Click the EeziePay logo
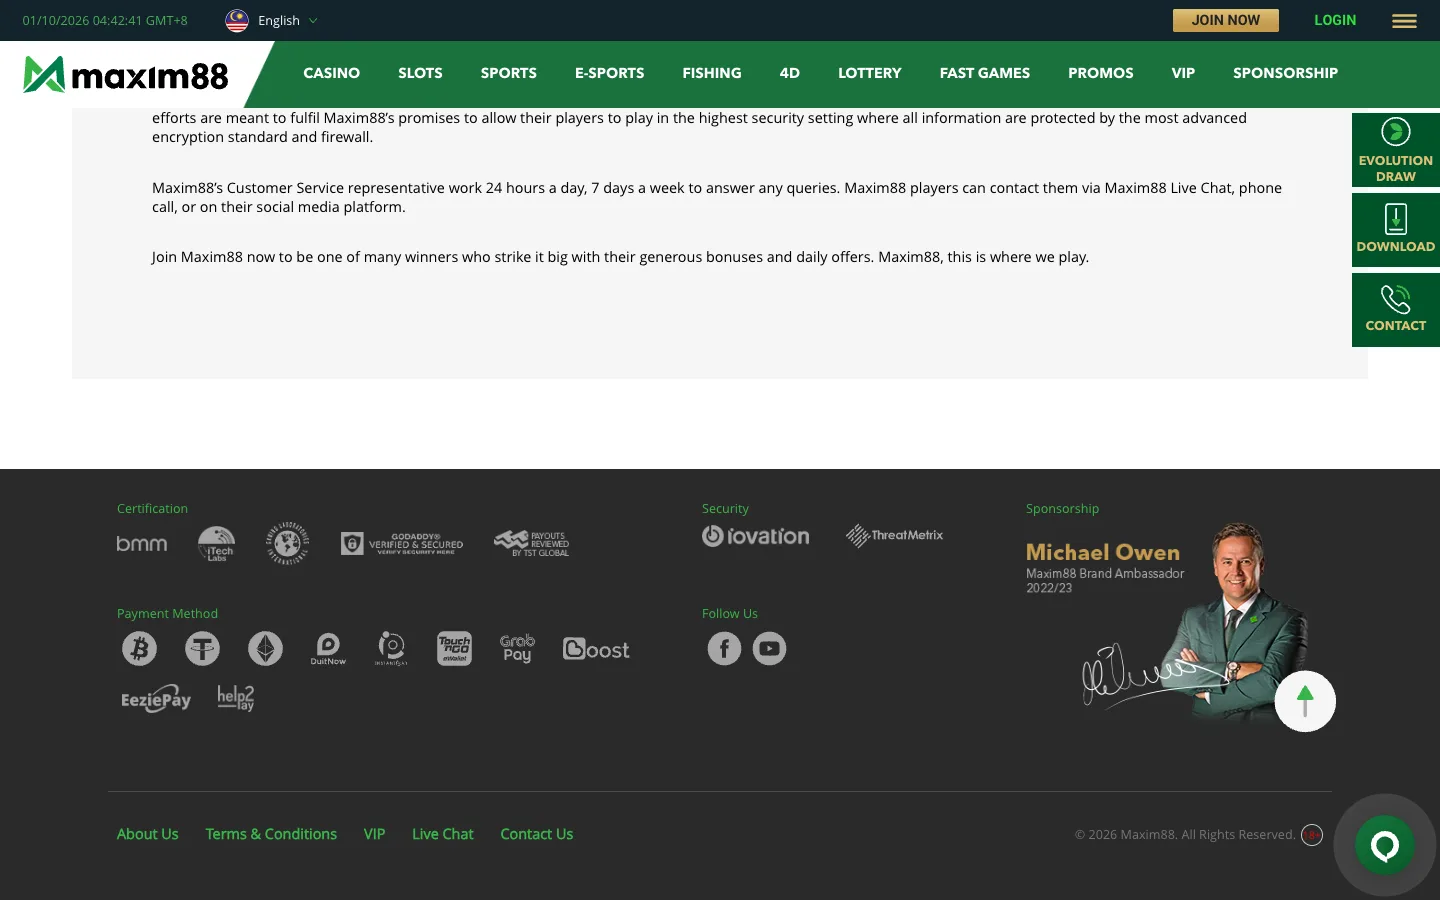Image resolution: width=1440 pixels, height=900 pixels. tap(156, 699)
